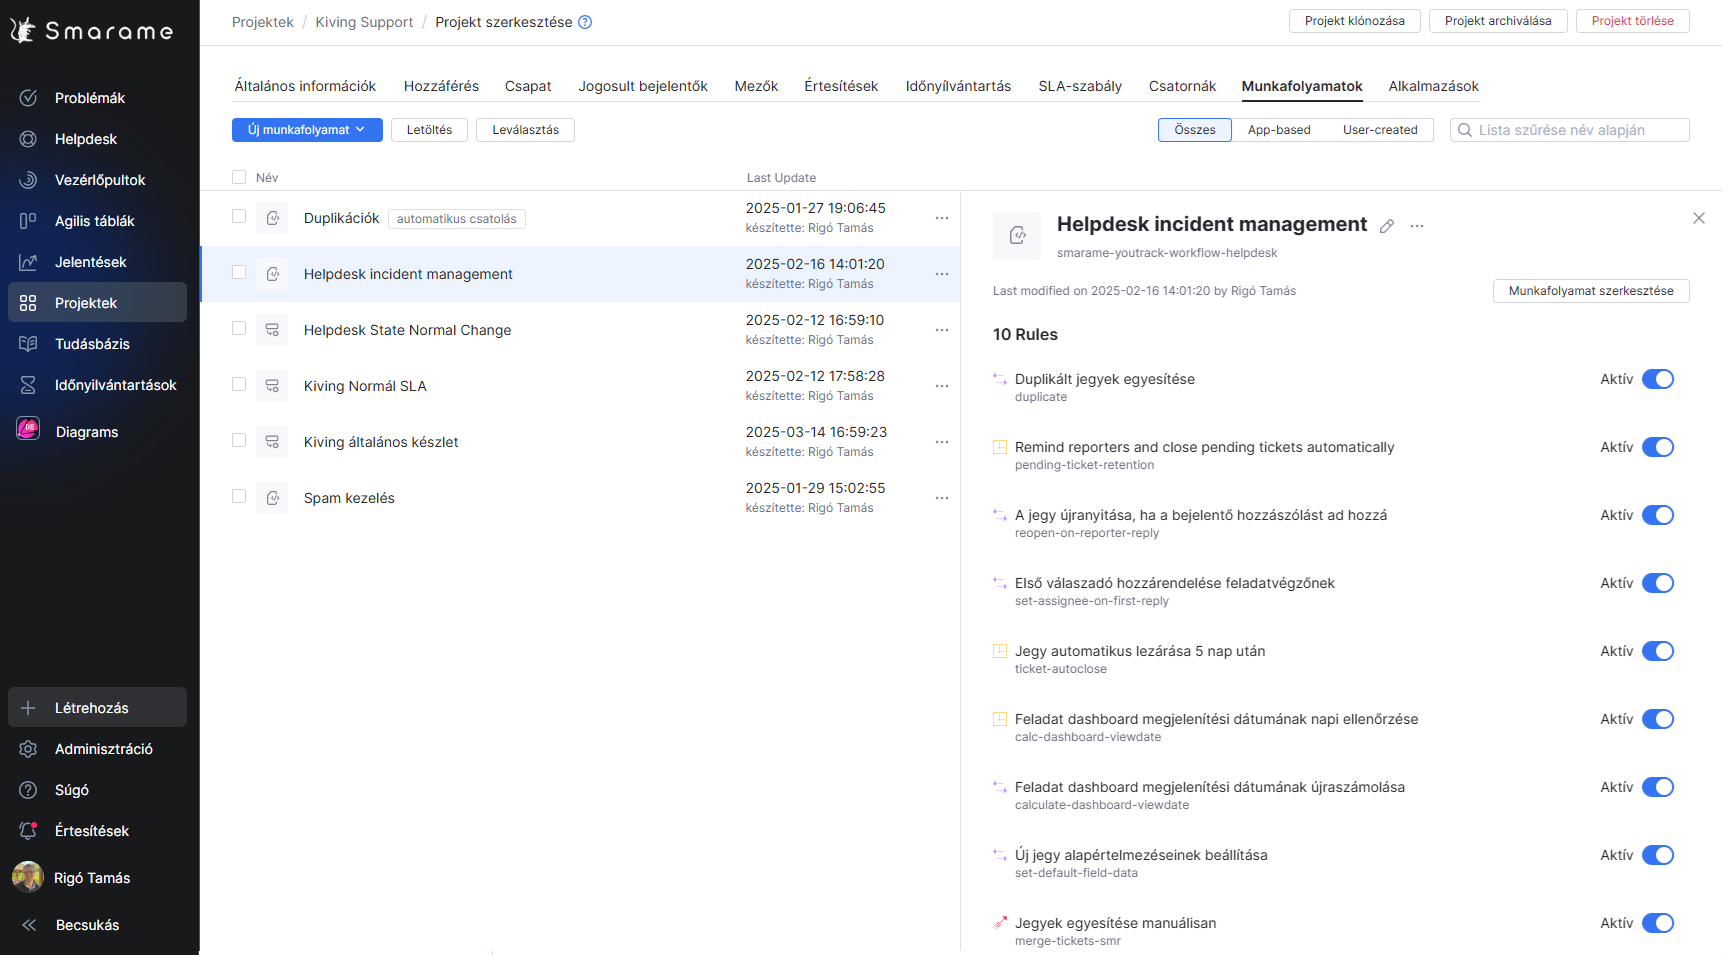Open the ellipsis menu beside the workflow title
This screenshot has height=955, width=1730.
pos(1417,226)
